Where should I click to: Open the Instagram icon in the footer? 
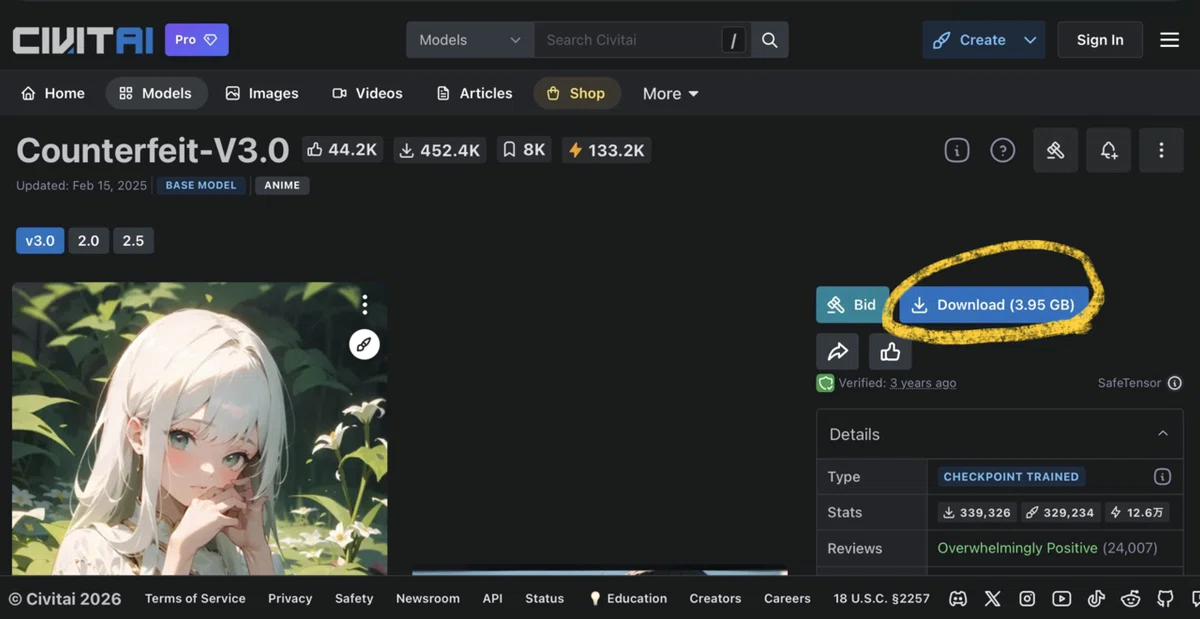point(1027,598)
